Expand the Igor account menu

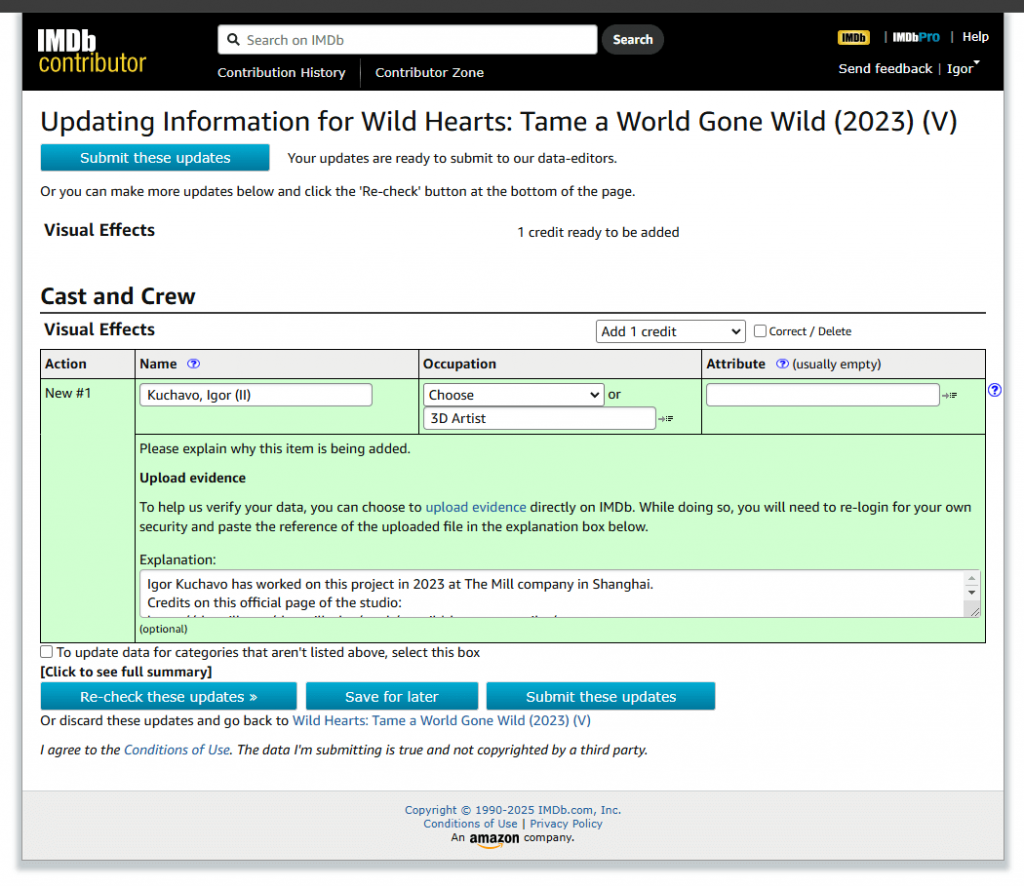pyautogui.click(x=963, y=68)
